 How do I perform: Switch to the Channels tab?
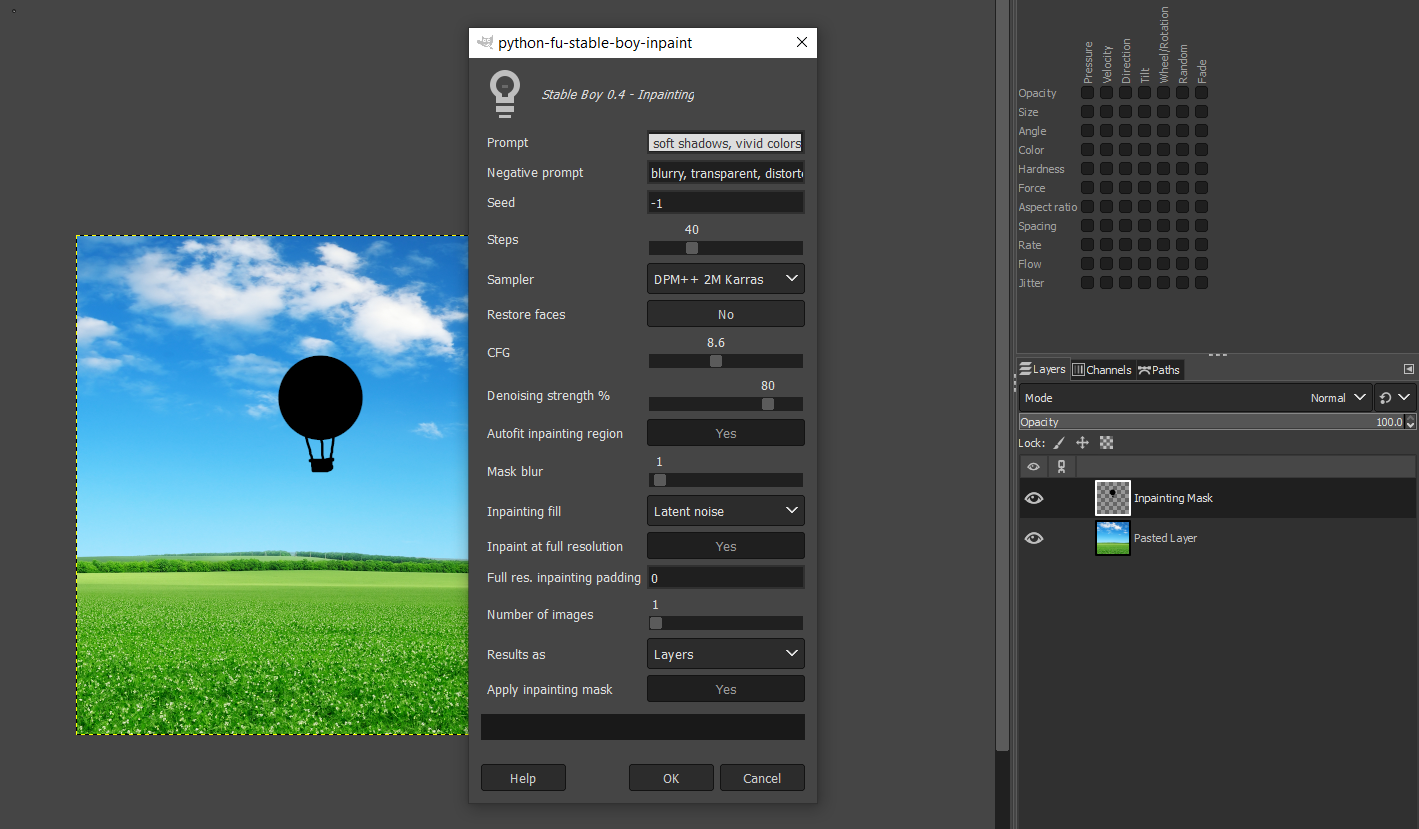tap(1102, 369)
